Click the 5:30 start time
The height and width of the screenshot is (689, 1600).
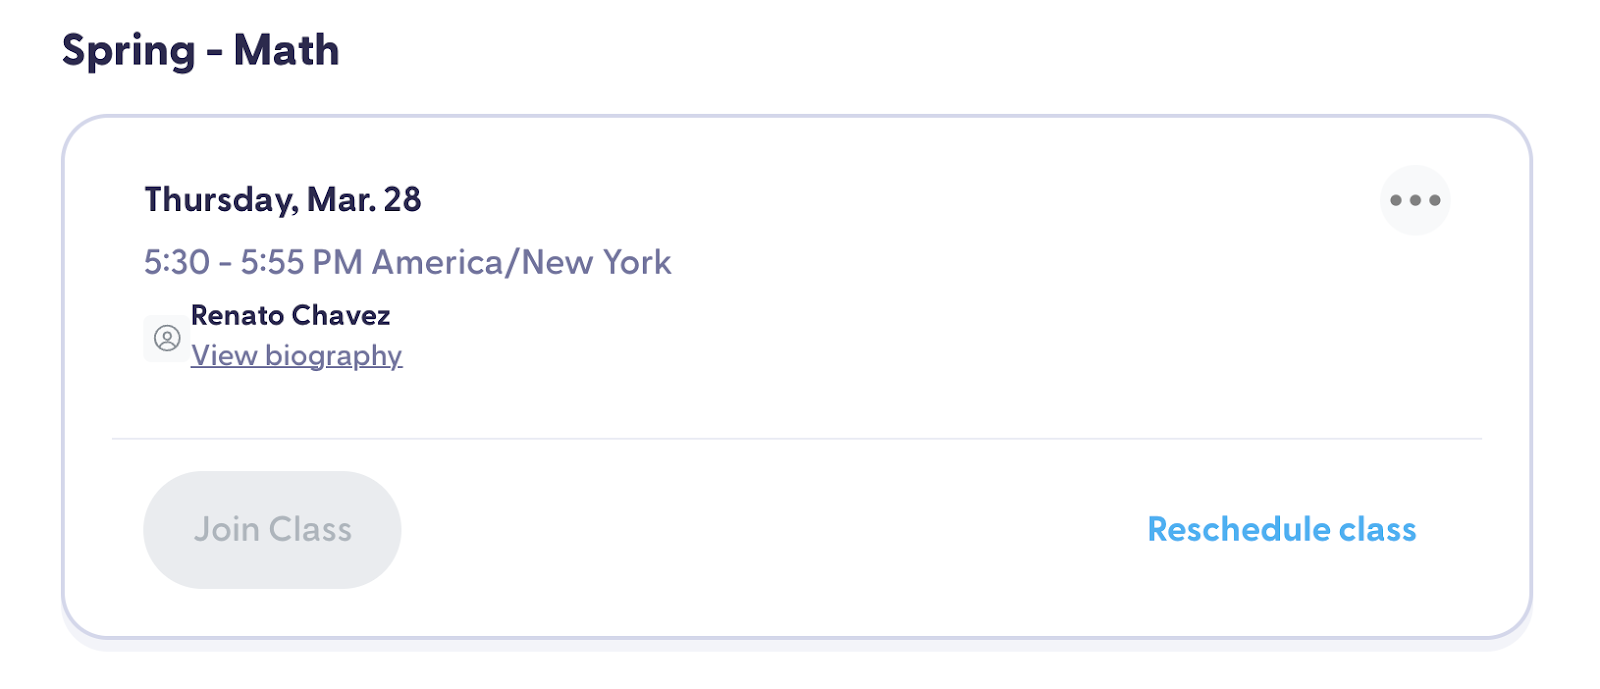click(177, 262)
